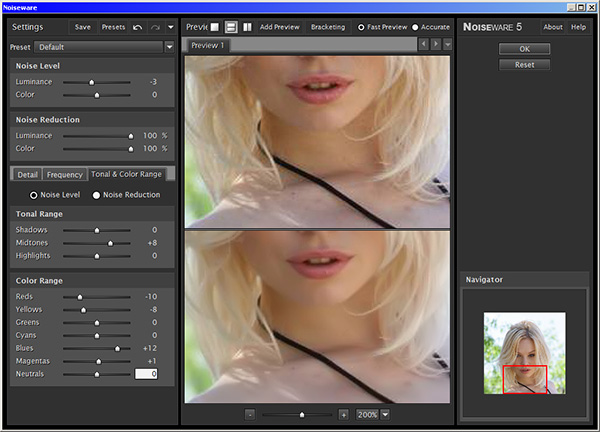
Task: Switch to the Frequency tab
Action: pyautogui.click(x=64, y=174)
